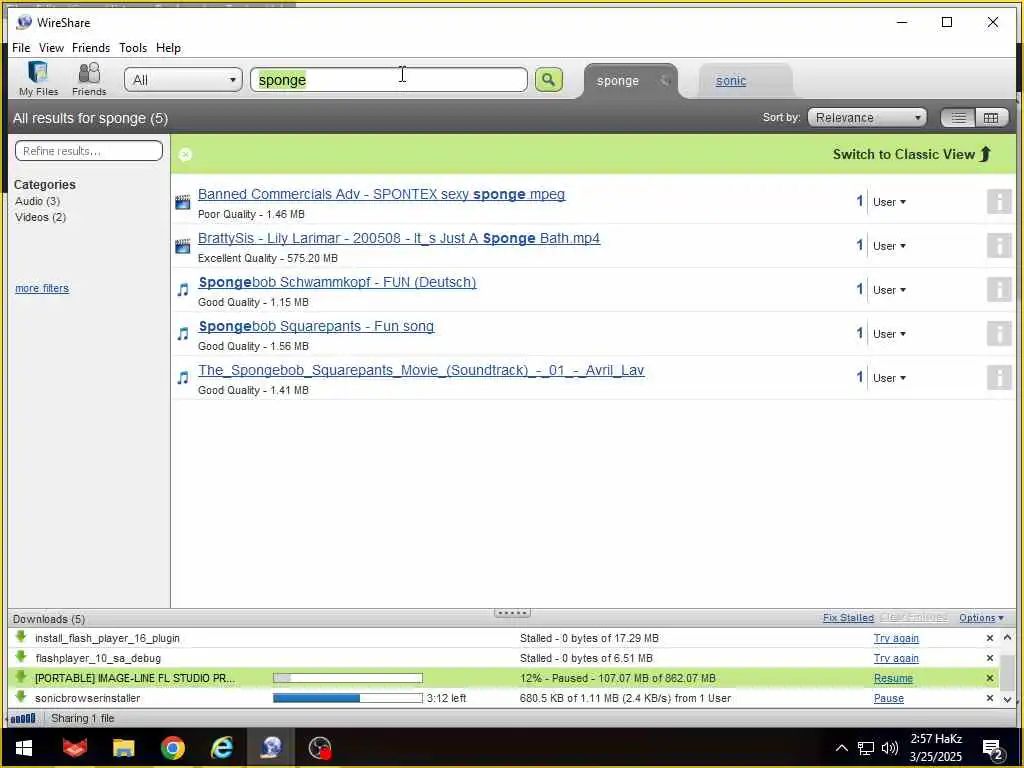Show info for Spongebob Movie Soundtrack result
The height and width of the screenshot is (768, 1024).
pyautogui.click(x=999, y=377)
